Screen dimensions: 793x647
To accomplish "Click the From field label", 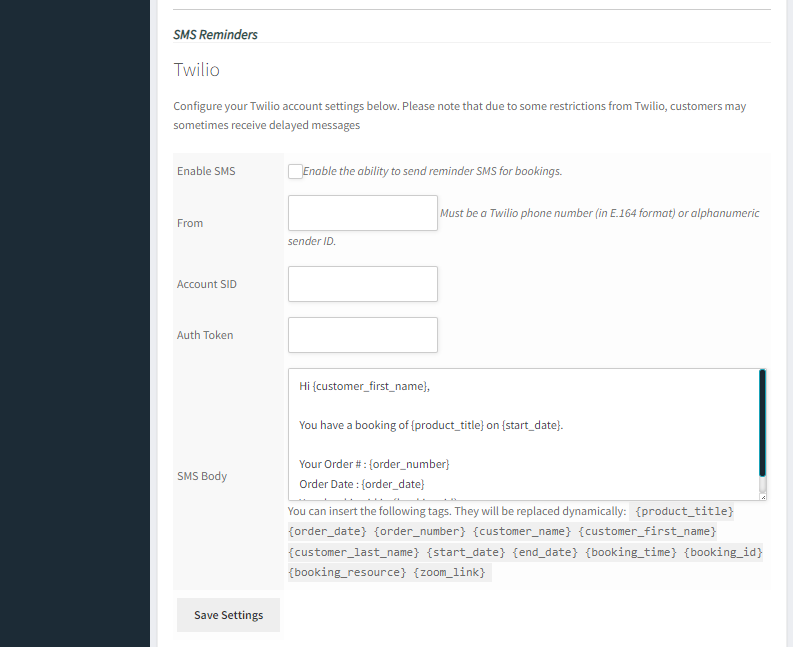I will click(190, 224).
